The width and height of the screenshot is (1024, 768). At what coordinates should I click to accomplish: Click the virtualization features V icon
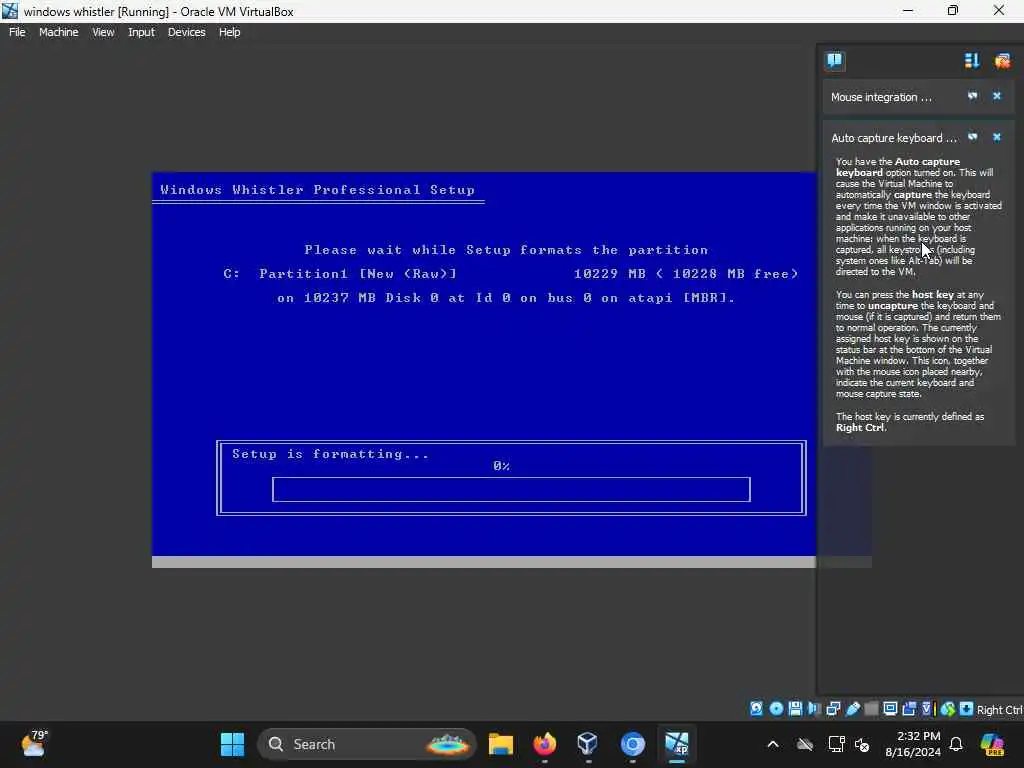[x=927, y=709]
